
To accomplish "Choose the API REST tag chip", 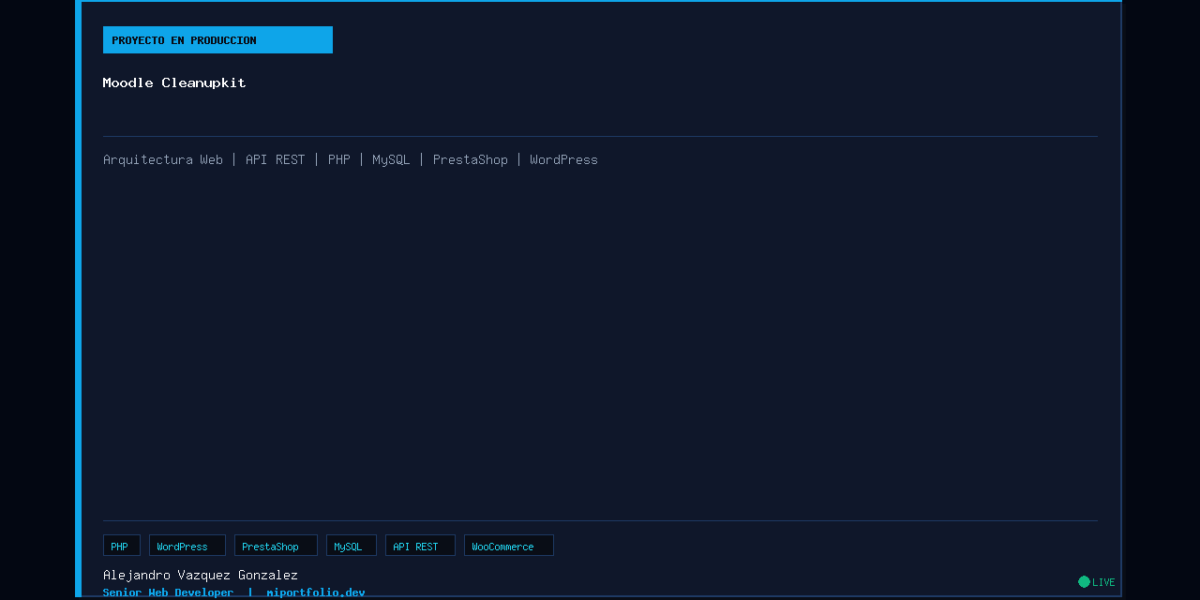I will click(420, 546).
